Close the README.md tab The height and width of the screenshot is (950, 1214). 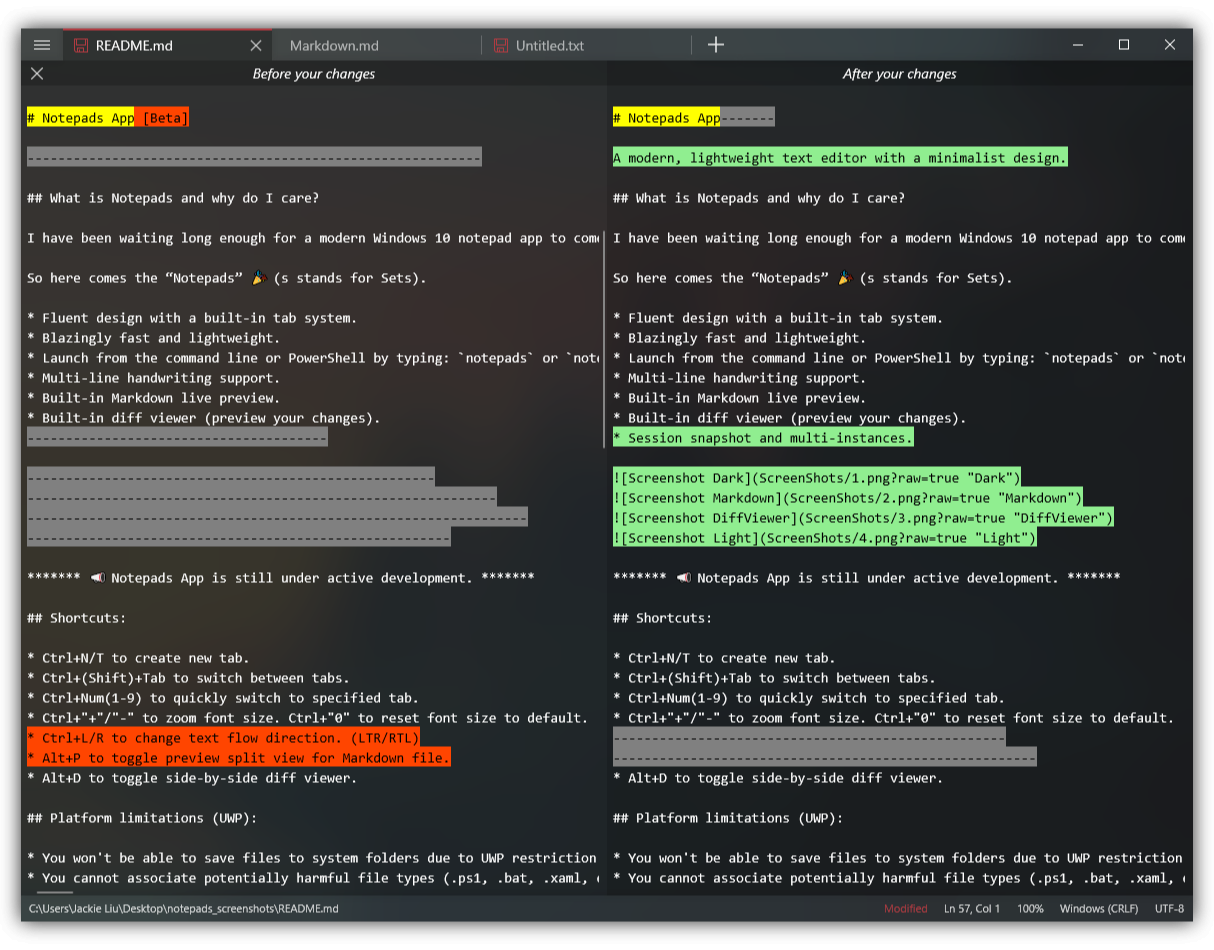click(256, 45)
